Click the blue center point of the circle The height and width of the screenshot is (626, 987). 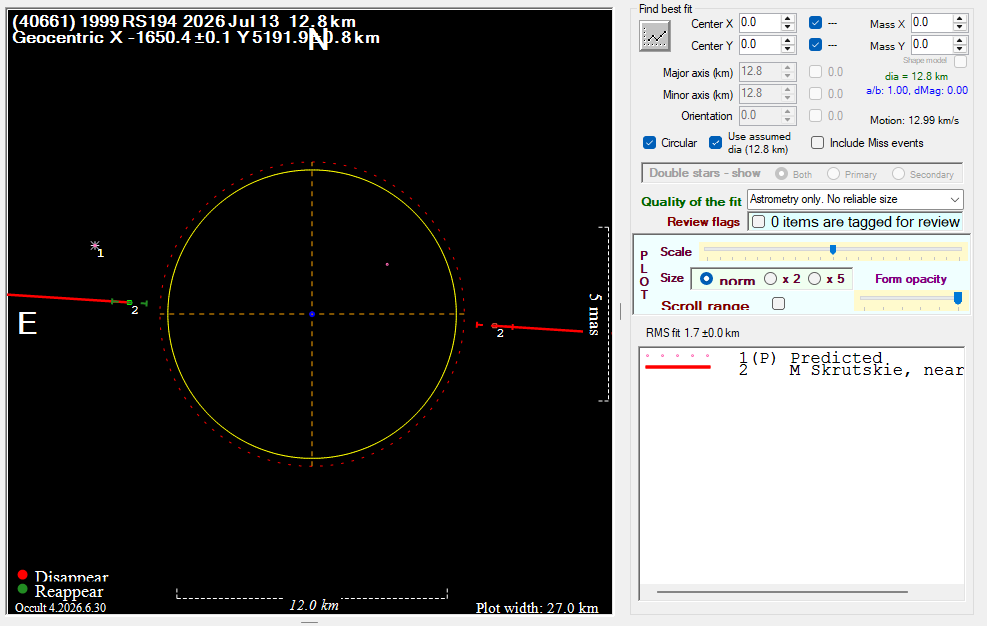312,314
